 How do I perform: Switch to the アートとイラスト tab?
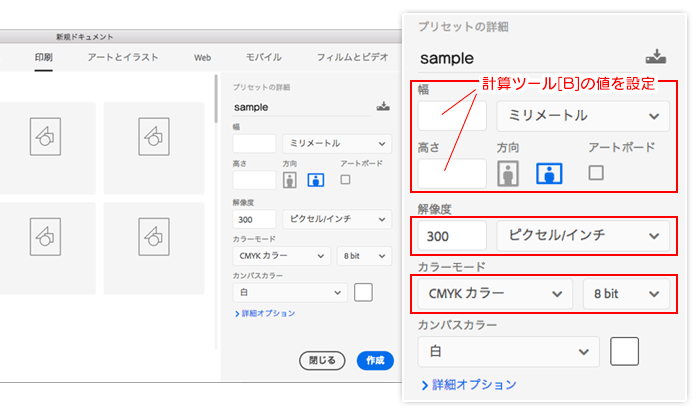pyautogui.click(x=123, y=58)
